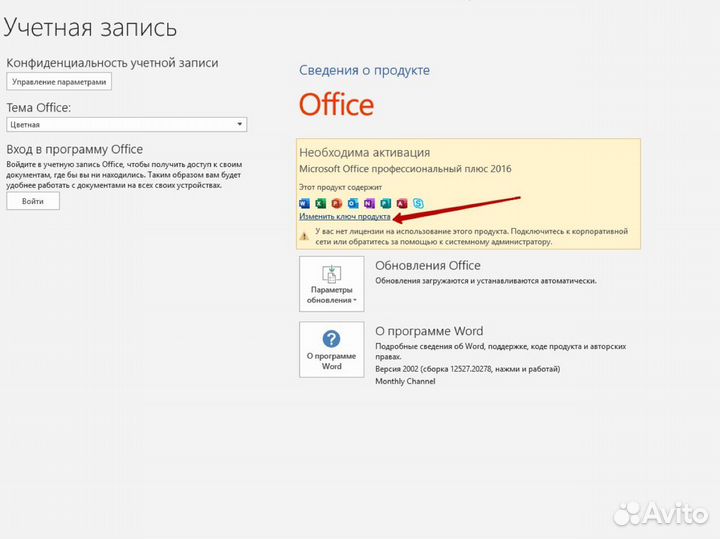Click the Excel app icon
The height and width of the screenshot is (539, 720).
point(321,203)
